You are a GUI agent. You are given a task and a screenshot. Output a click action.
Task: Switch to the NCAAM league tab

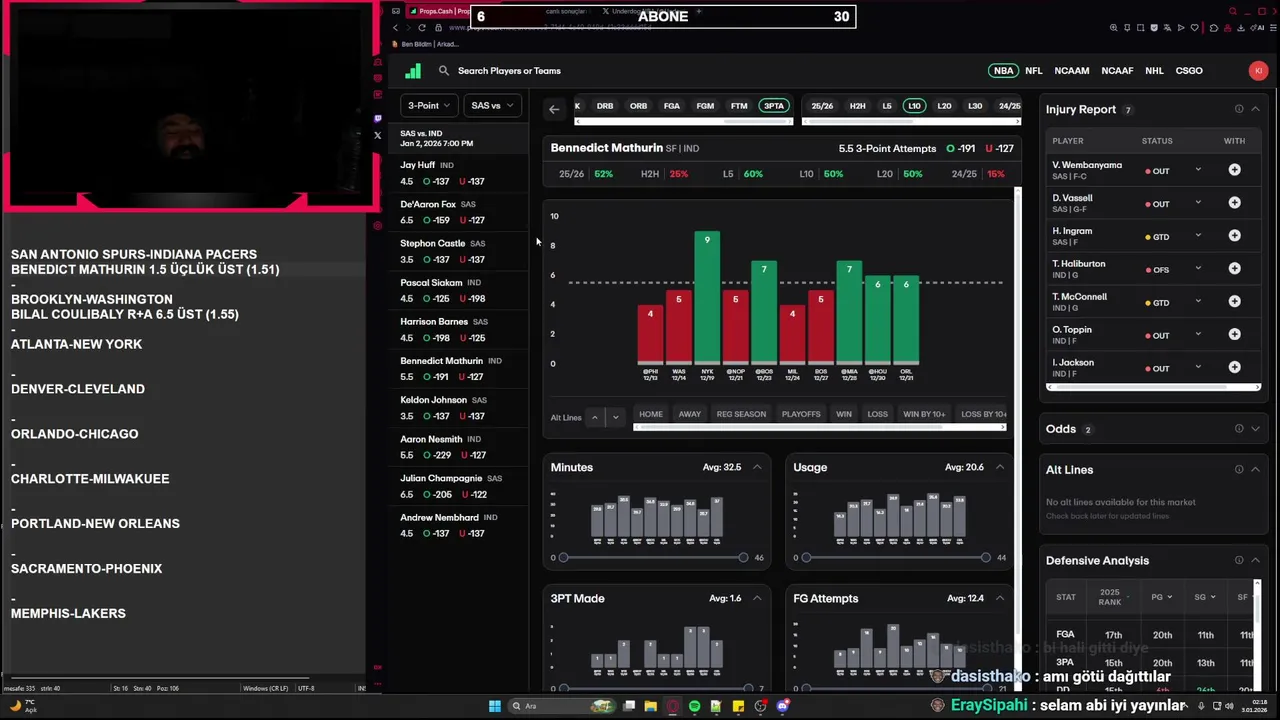[x=1072, y=71]
